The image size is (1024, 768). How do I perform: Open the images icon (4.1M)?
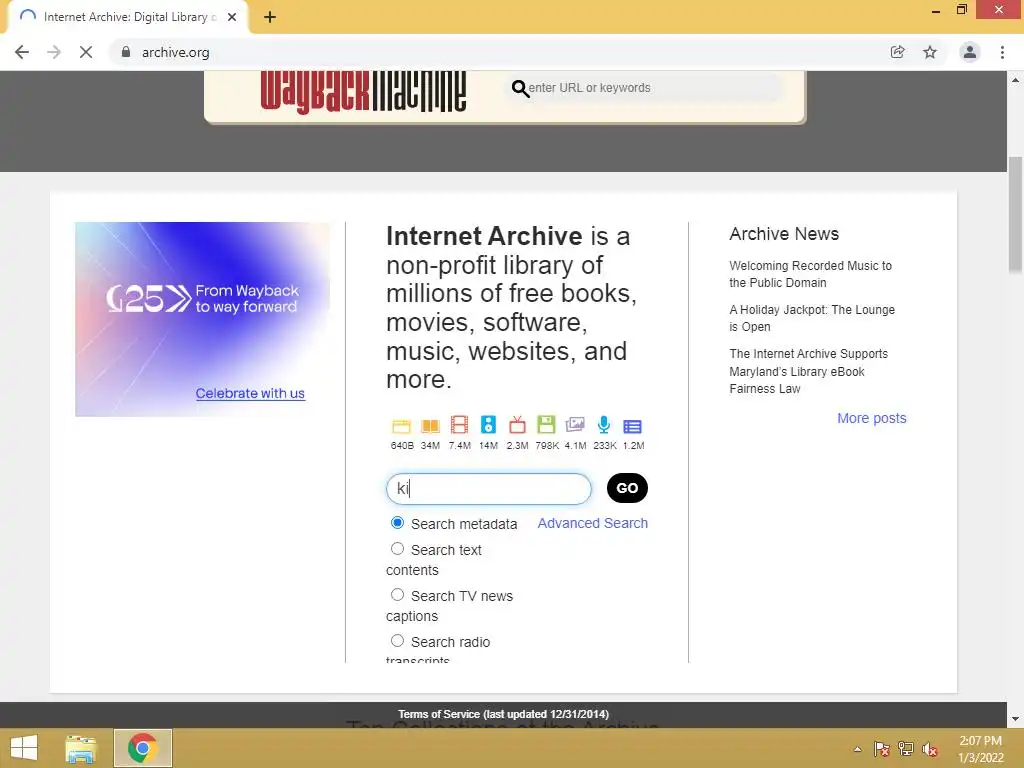point(575,425)
